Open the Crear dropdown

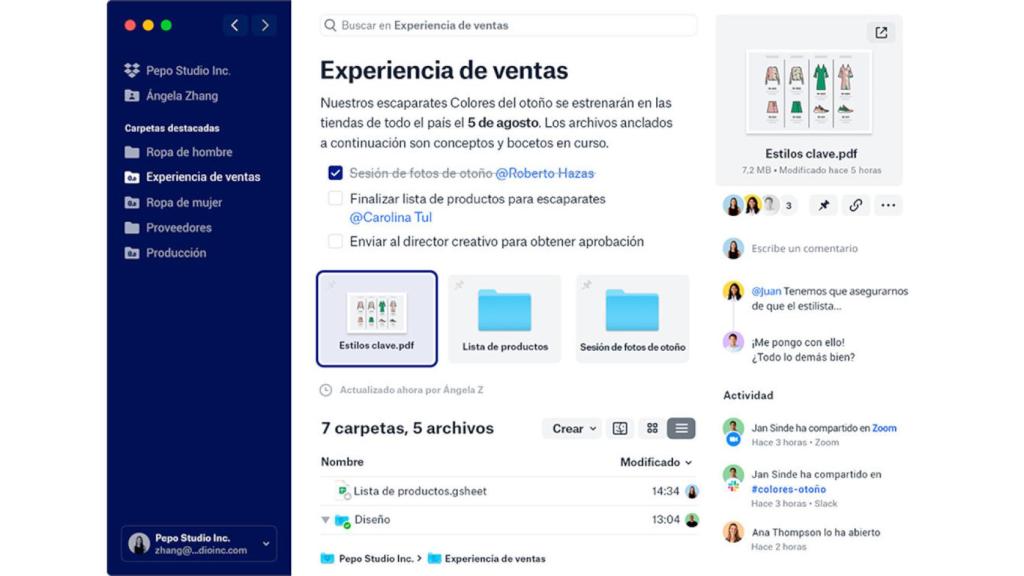click(x=571, y=428)
